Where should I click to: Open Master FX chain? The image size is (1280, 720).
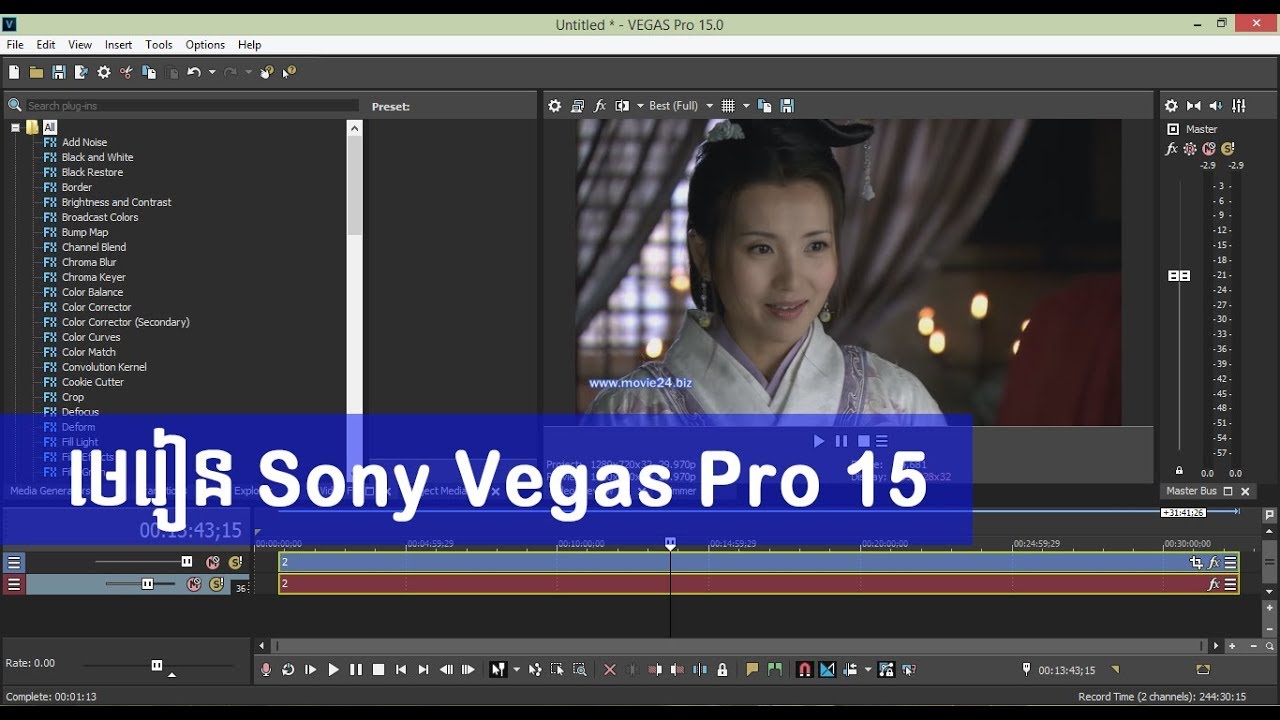pos(1172,149)
